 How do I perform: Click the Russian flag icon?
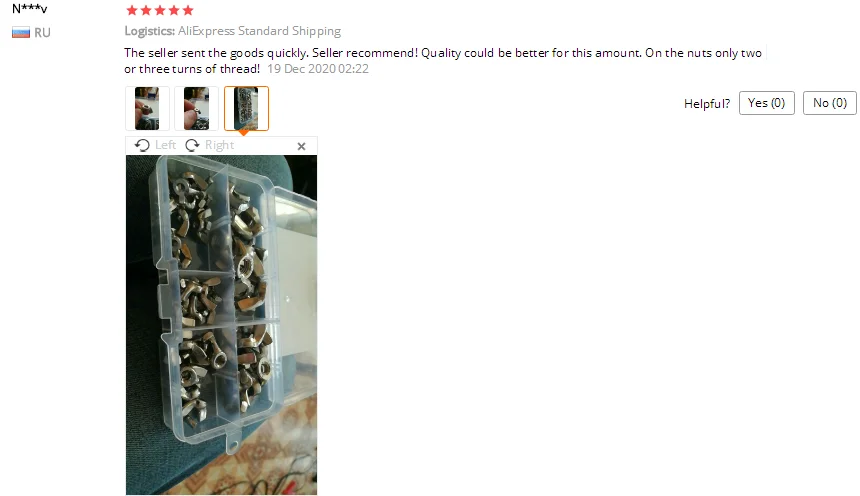[x=21, y=32]
